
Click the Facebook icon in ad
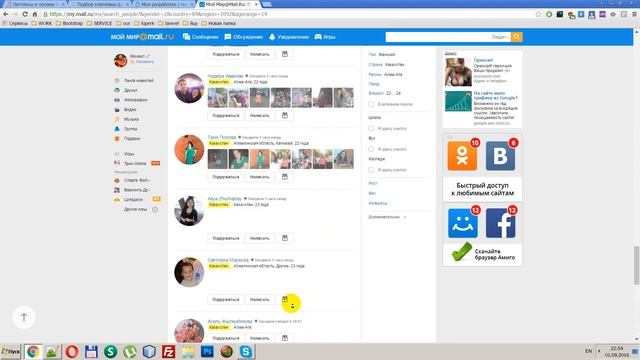tap(500, 223)
